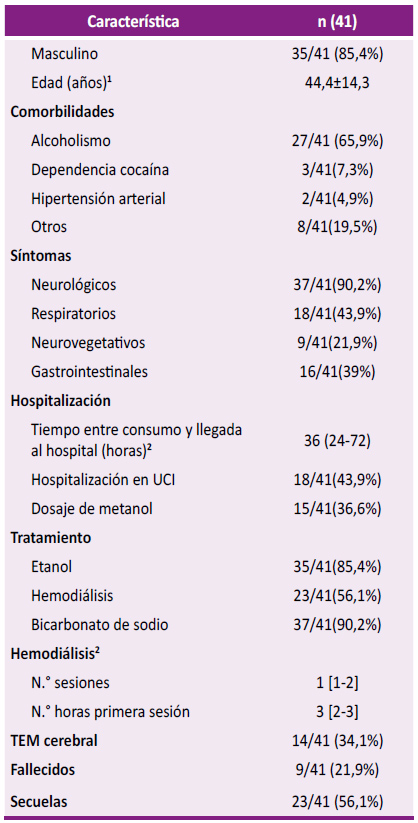The image size is (418, 823).
Task: Click the Tratamiento section heading
Action: [51, 537]
